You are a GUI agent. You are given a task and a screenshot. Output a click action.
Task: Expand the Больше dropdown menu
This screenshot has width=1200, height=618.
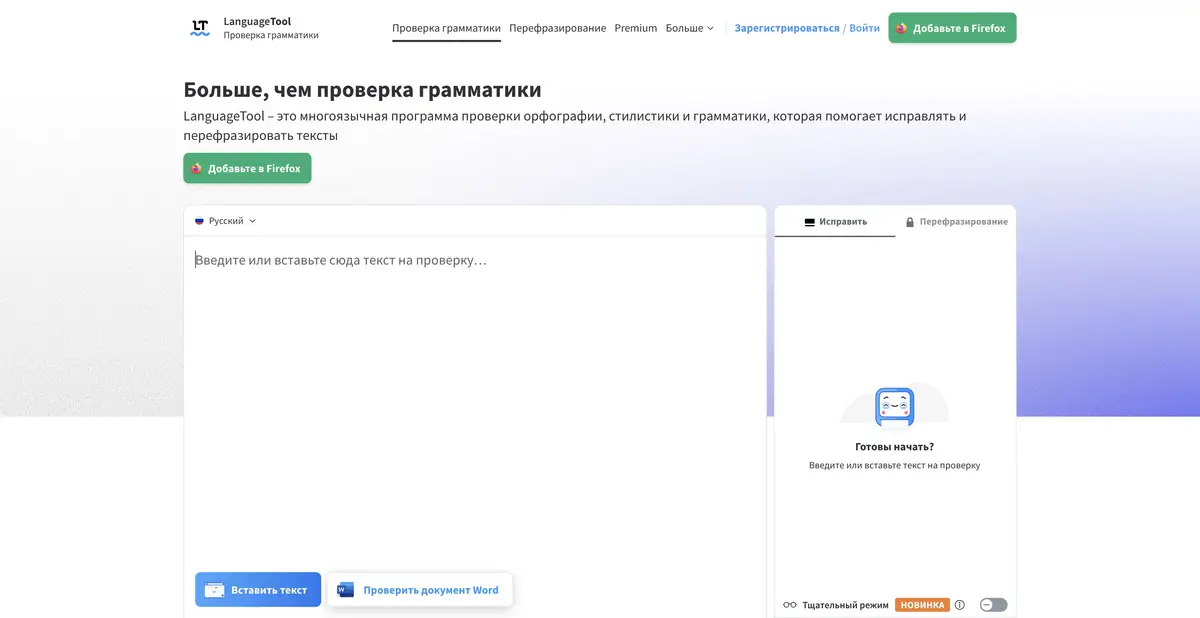[x=690, y=28]
